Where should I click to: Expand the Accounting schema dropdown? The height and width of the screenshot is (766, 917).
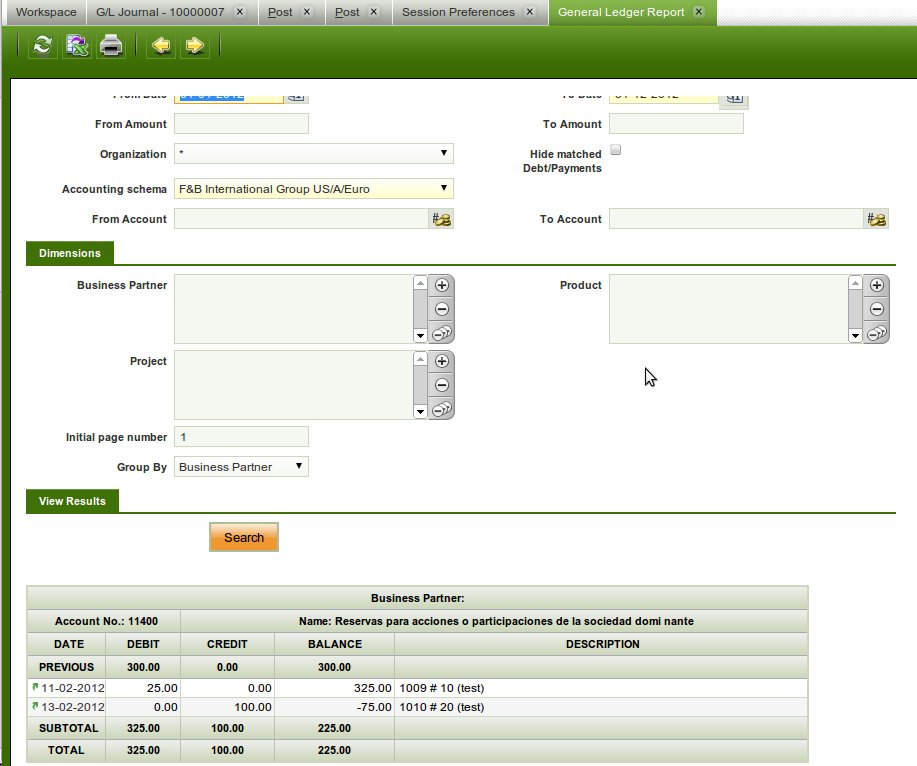(x=313, y=189)
